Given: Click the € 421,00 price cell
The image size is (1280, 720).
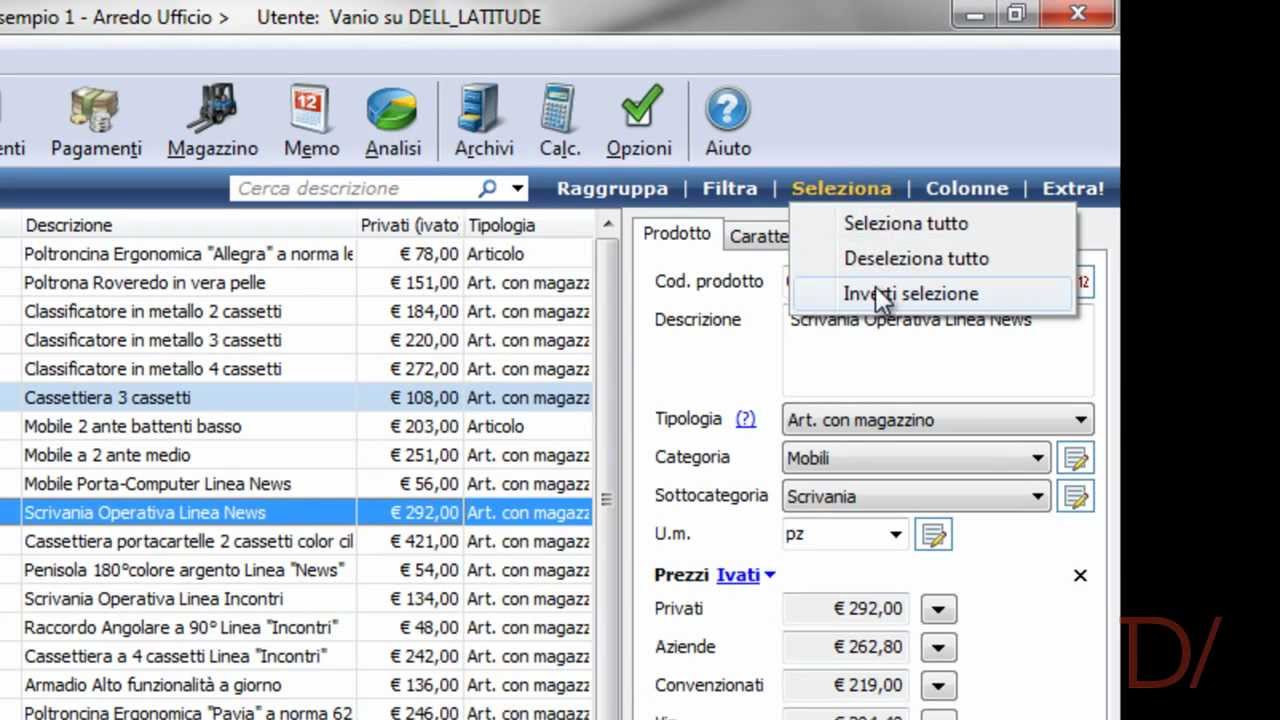Looking at the screenshot, I should (410, 541).
